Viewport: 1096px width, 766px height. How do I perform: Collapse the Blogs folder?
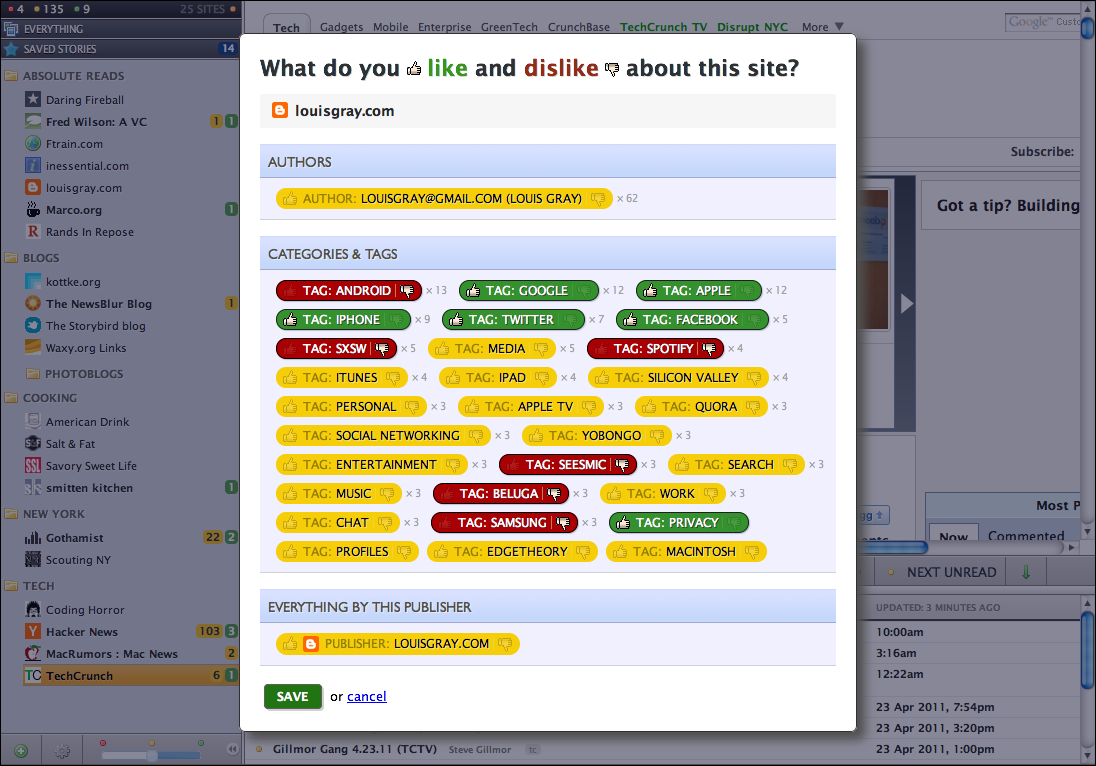[x=10, y=257]
